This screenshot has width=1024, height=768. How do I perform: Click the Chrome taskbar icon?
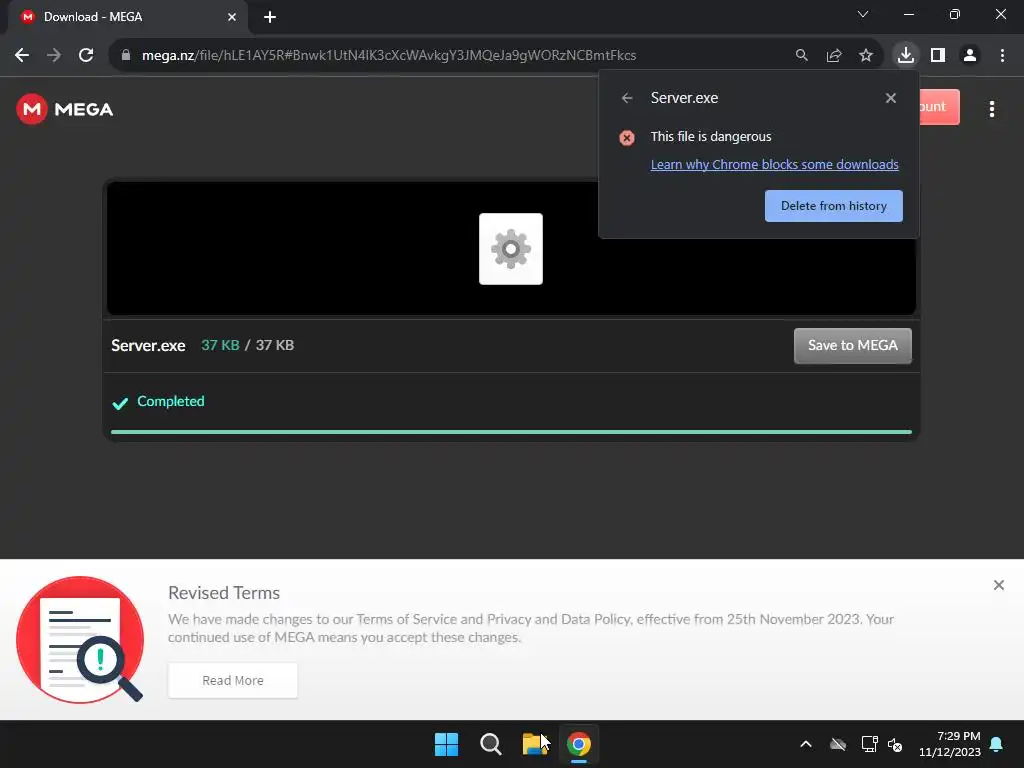coord(579,744)
